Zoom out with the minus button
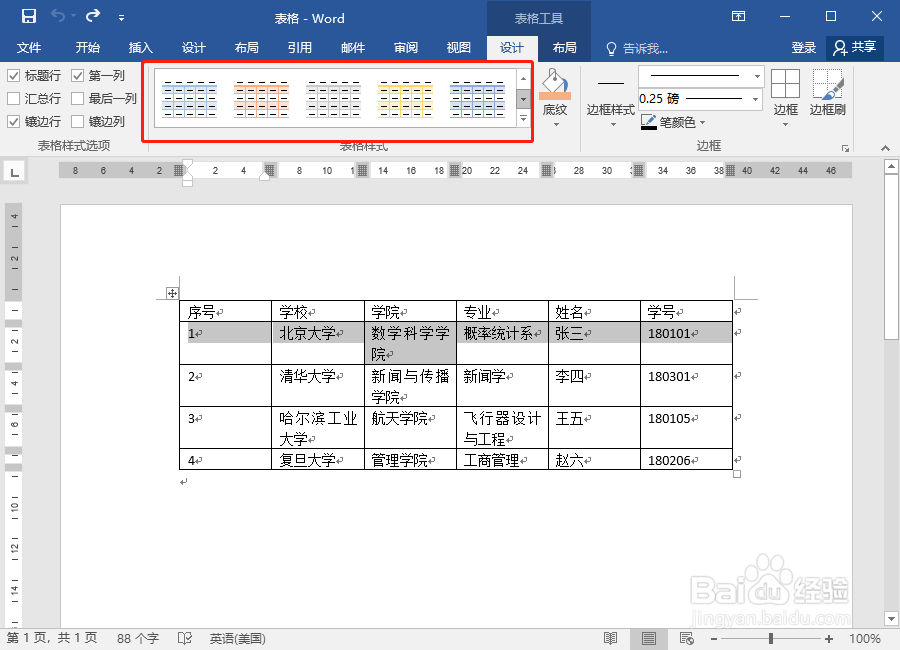 pos(713,639)
